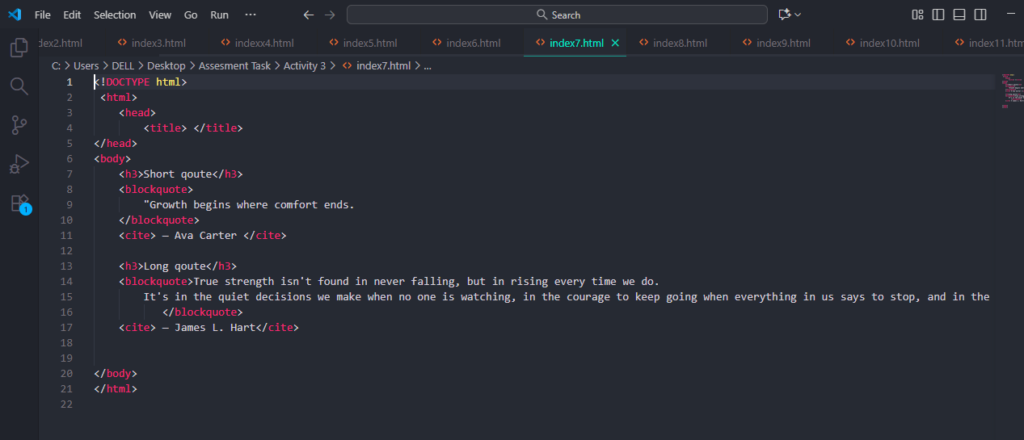The image size is (1024, 440).
Task: Open the Search view in activity bar
Action: click(x=18, y=86)
